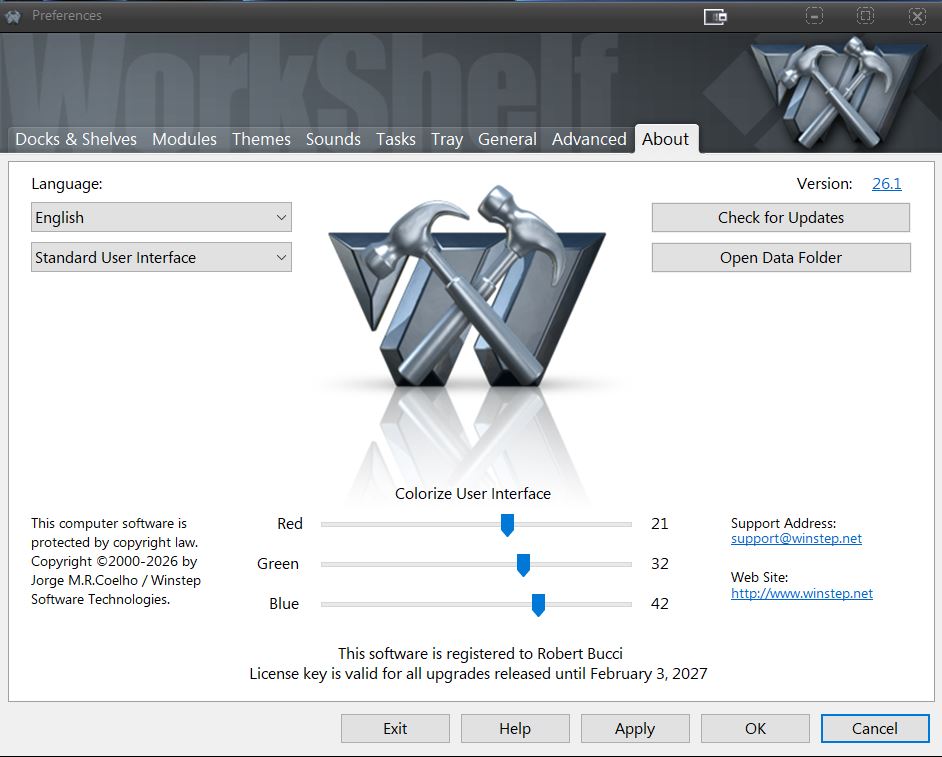This screenshot has width=942, height=757.
Task: Click the version 26.1 link
Action: (x=886, y=183)
